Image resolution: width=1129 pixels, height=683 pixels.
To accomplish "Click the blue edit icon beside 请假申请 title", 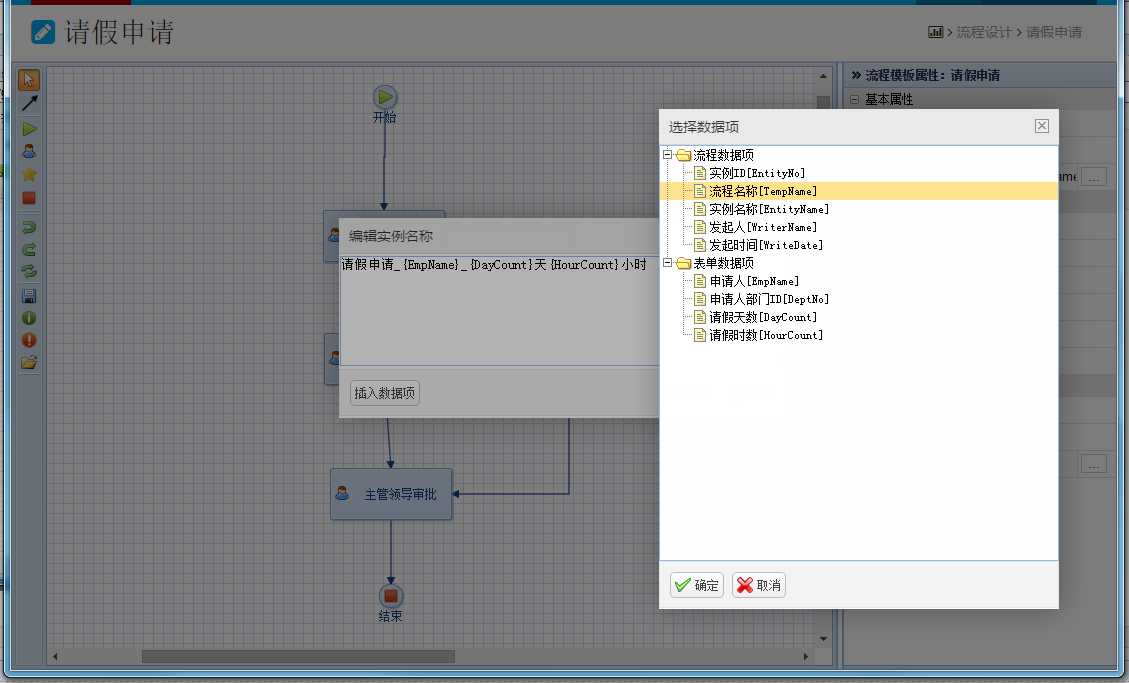I will 43,32.
